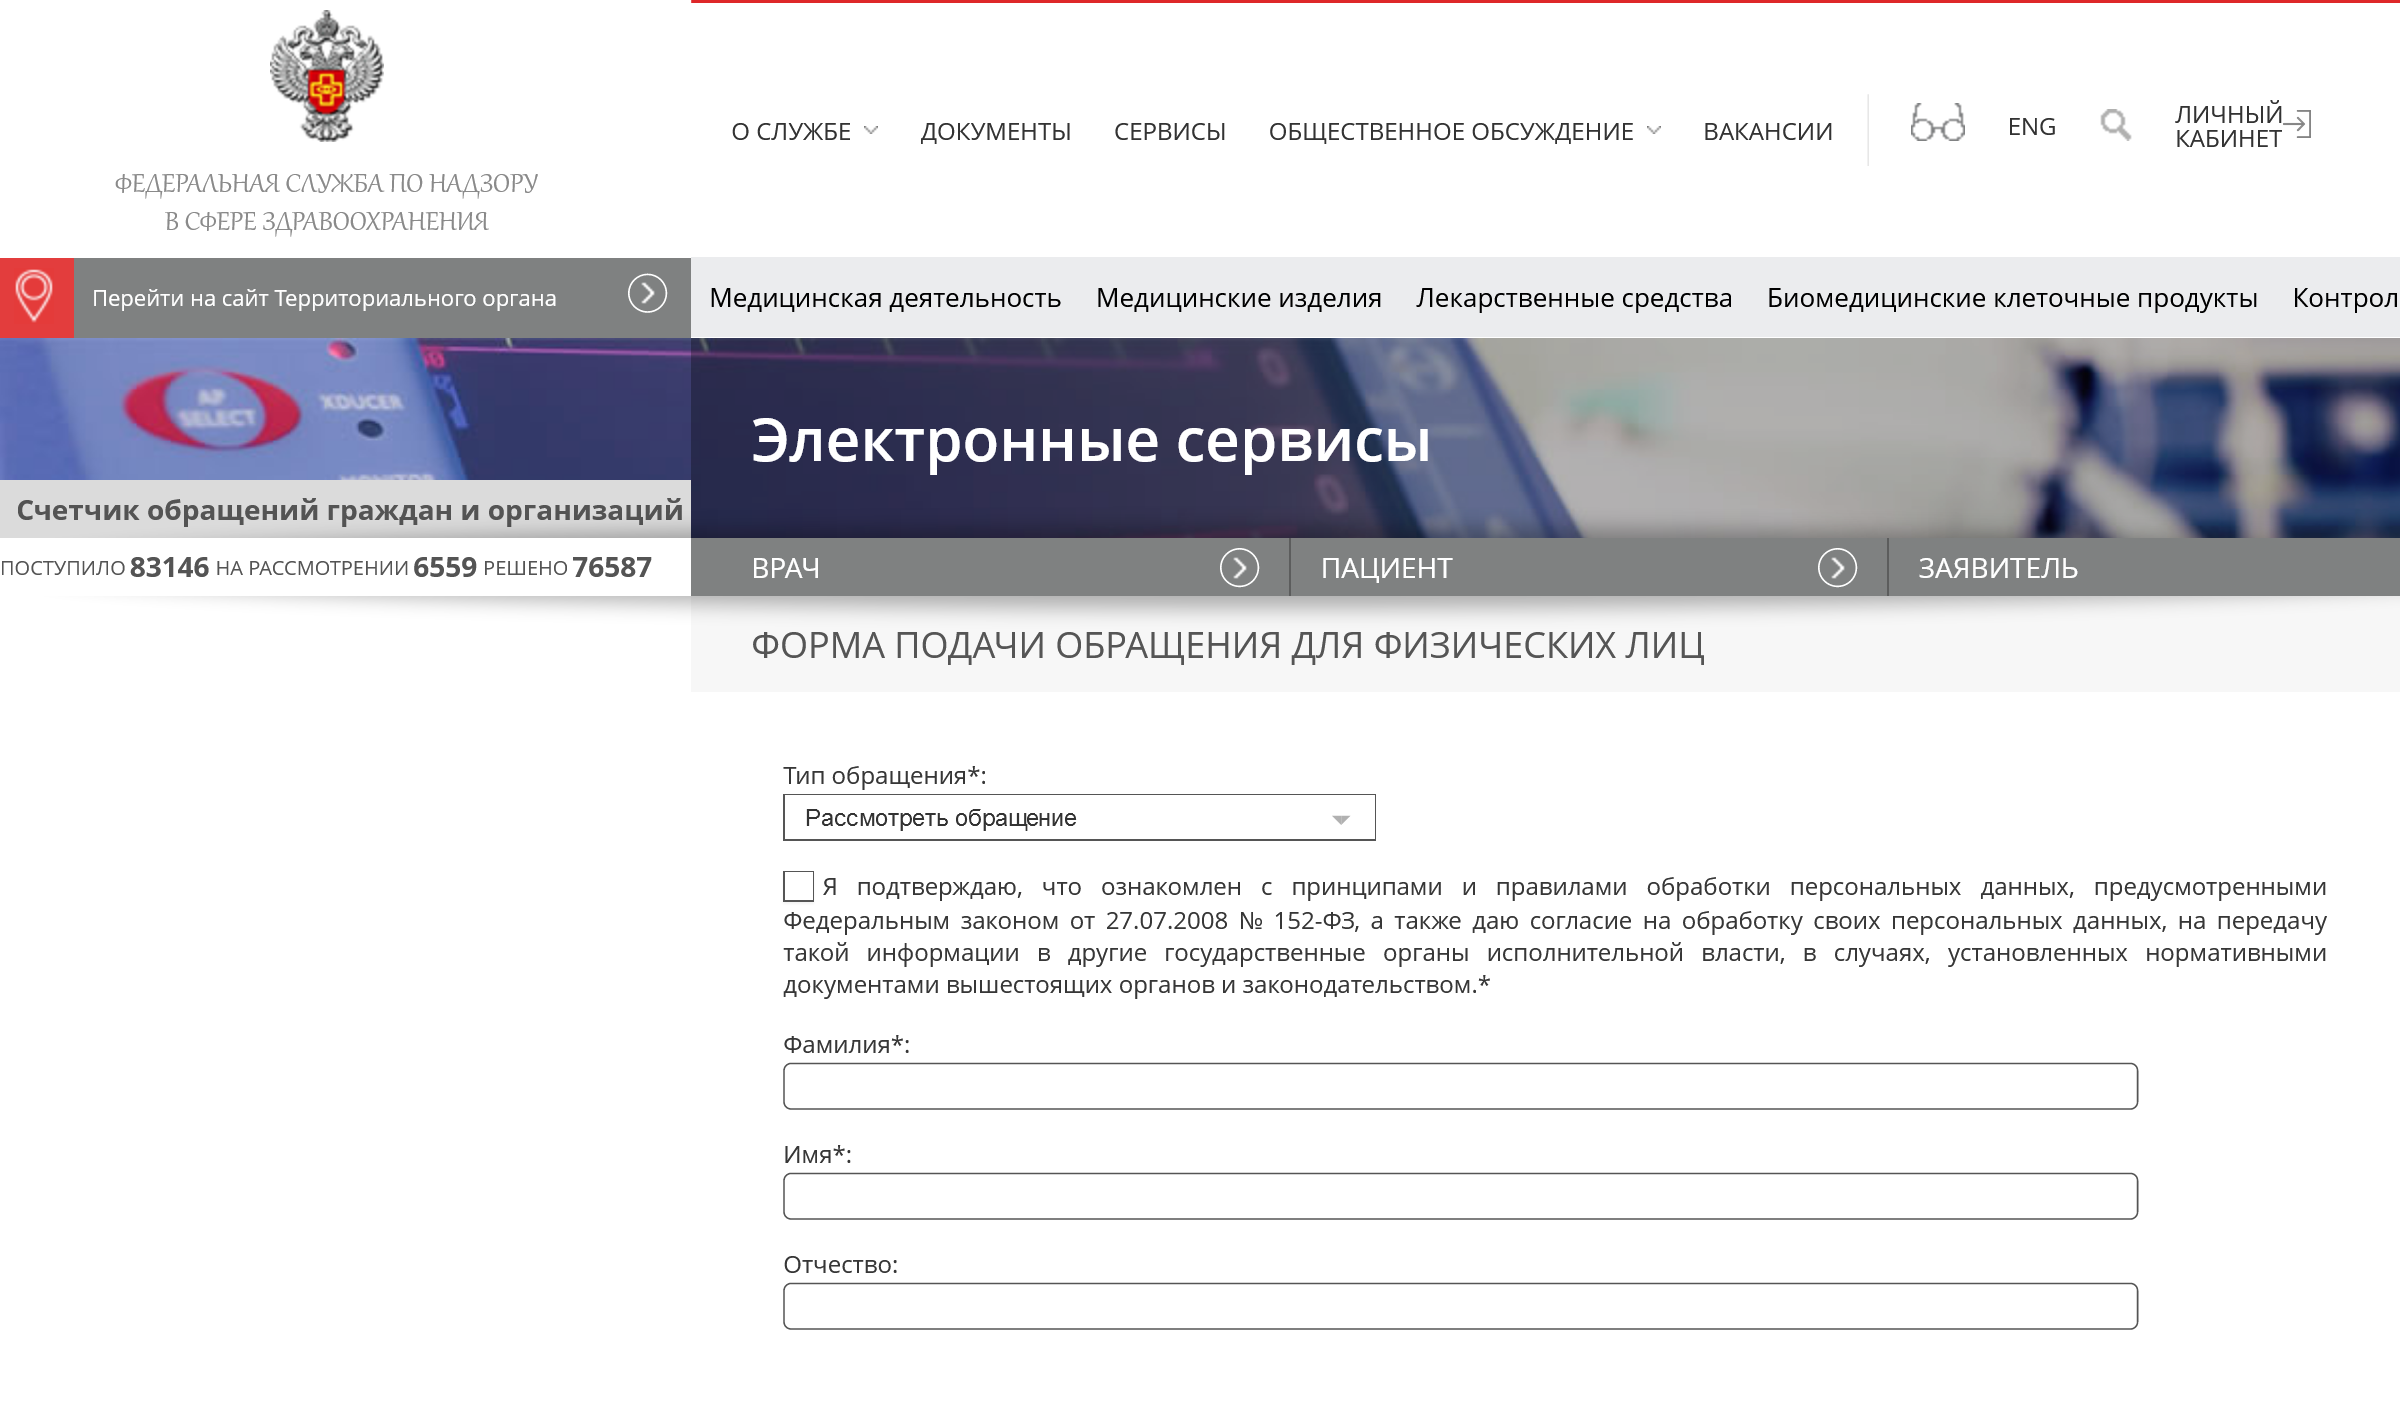Open Медицинские изделия section

1239,298
